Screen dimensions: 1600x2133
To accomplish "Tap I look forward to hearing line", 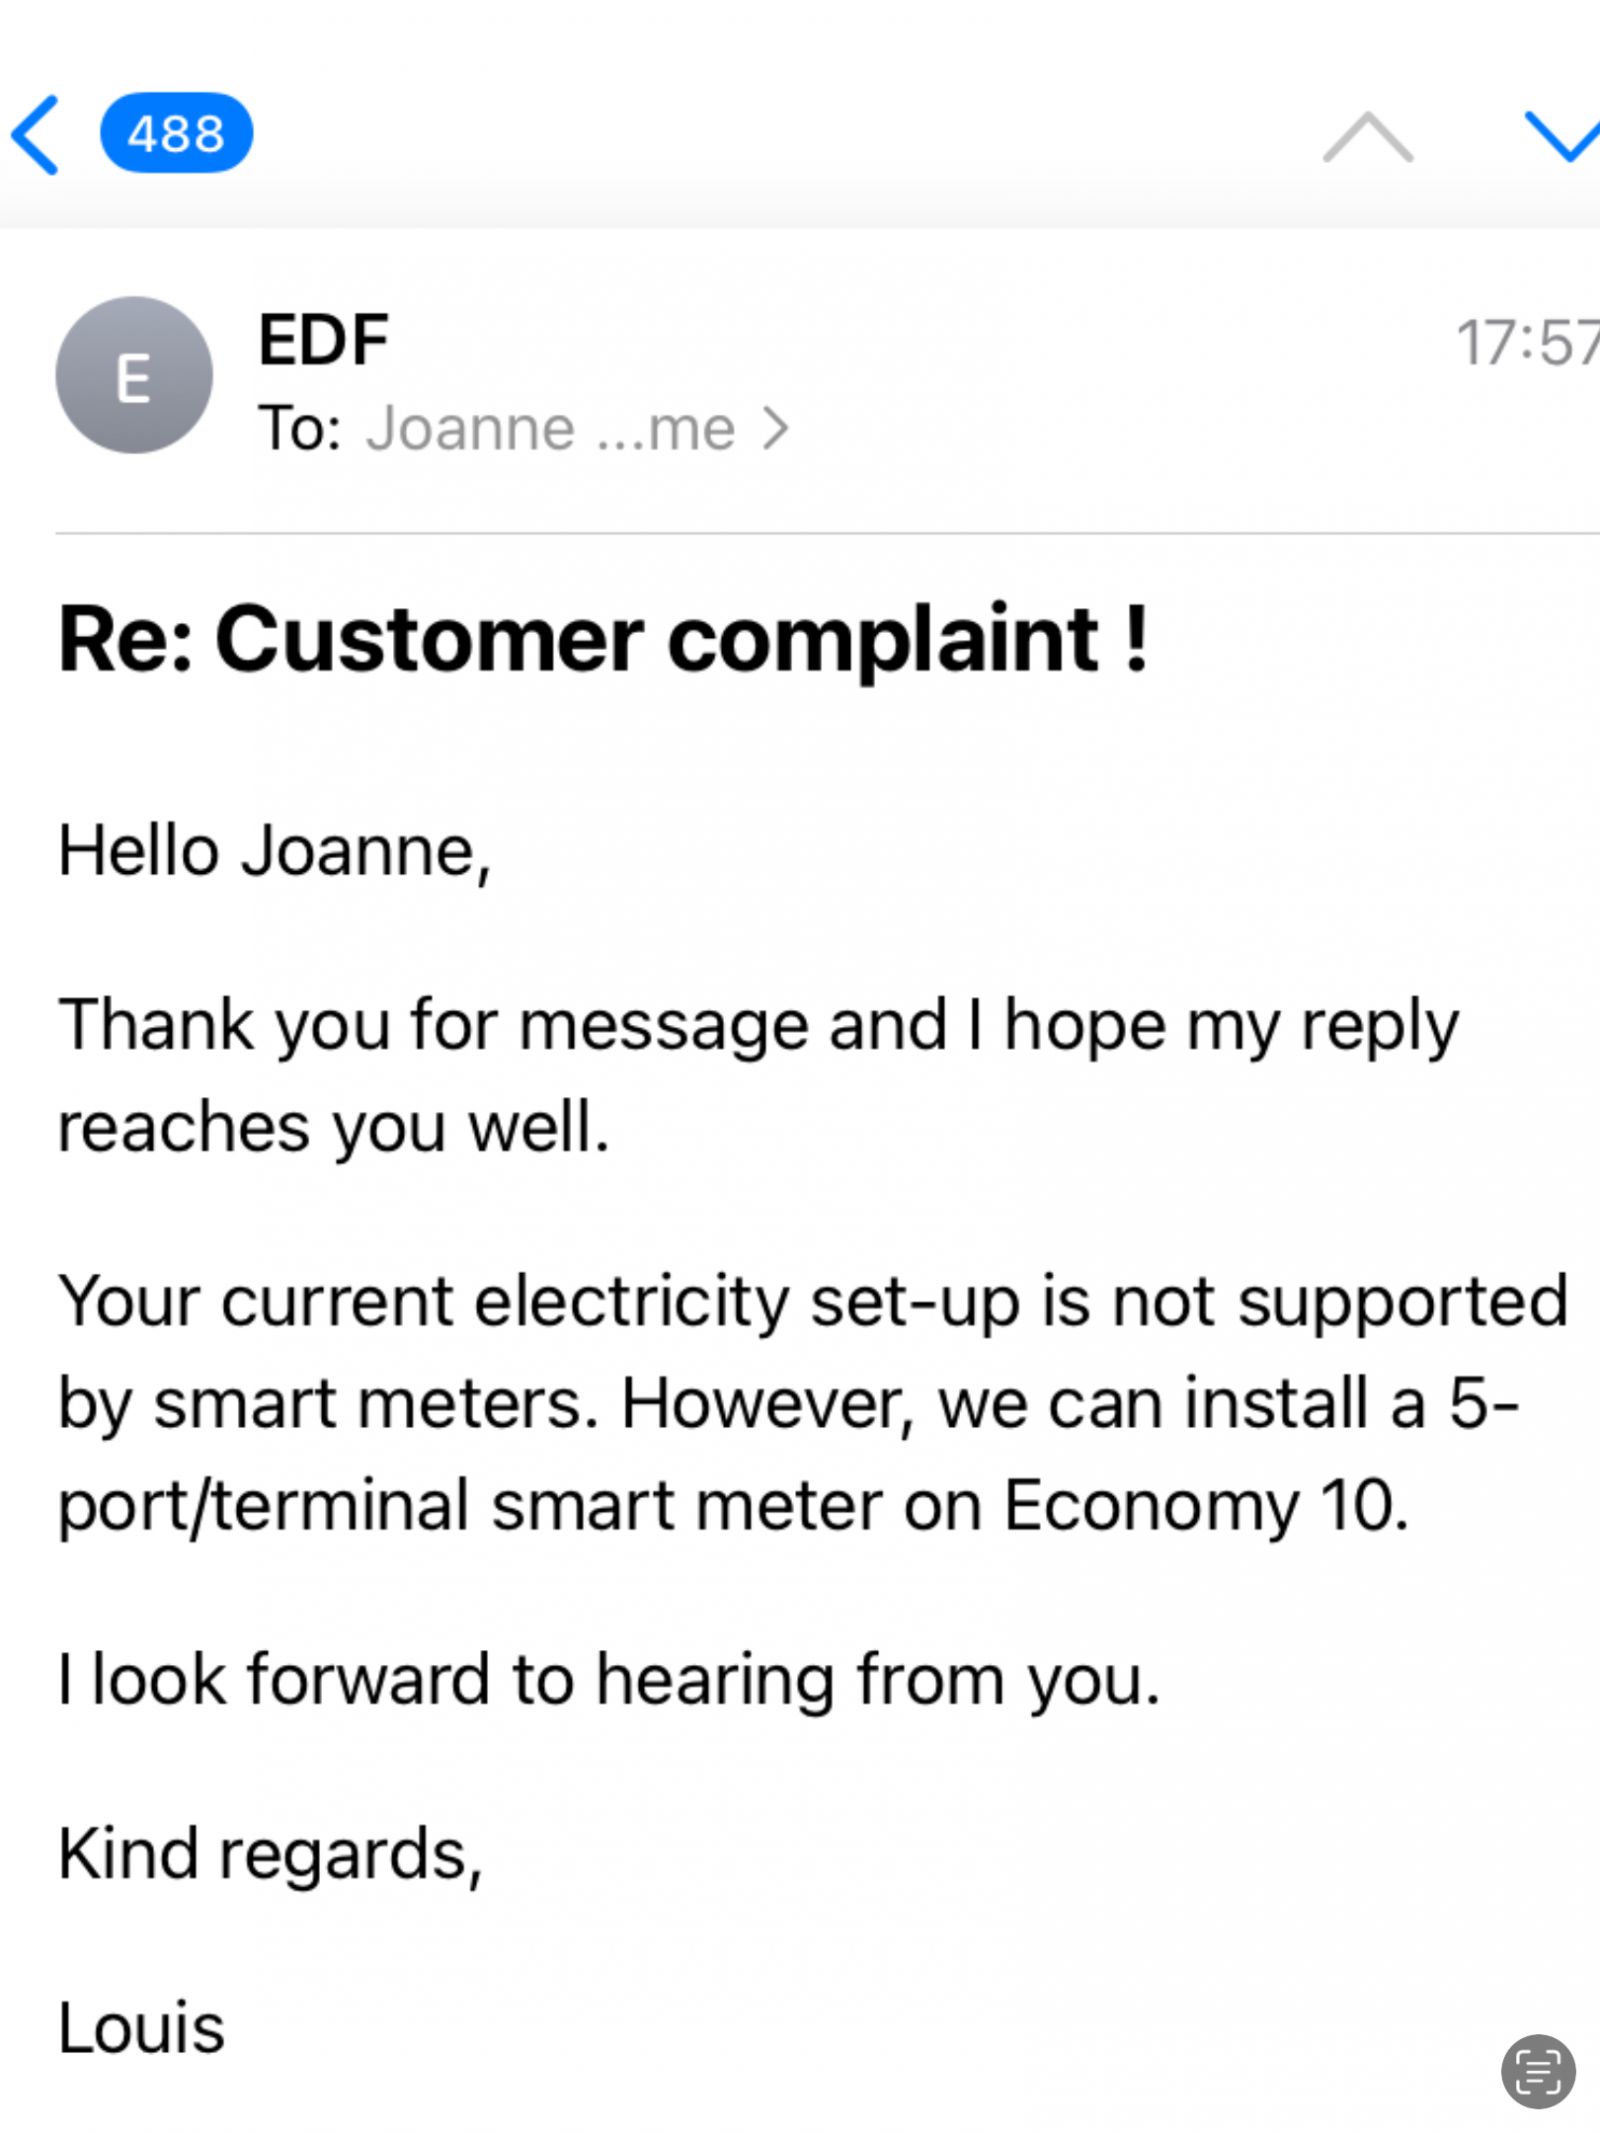I will click(x=609, y=1679).
